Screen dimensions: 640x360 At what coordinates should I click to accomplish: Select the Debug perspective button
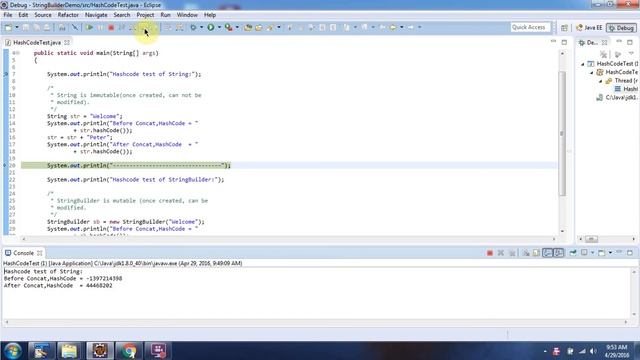click(621, 28)
